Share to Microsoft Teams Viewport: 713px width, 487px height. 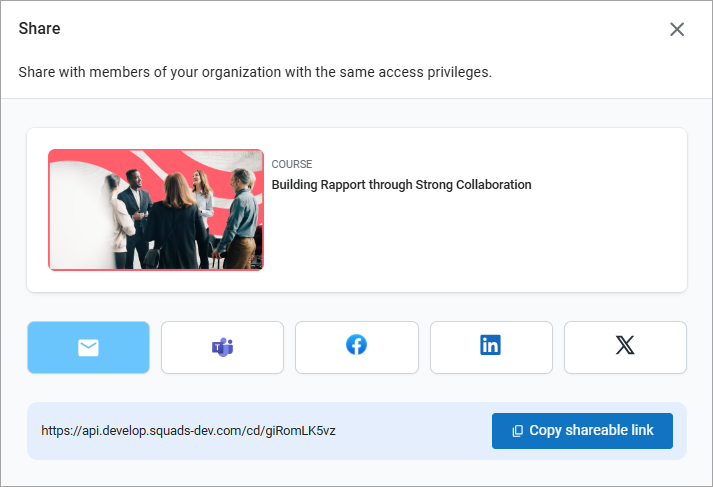click(222, 347)
